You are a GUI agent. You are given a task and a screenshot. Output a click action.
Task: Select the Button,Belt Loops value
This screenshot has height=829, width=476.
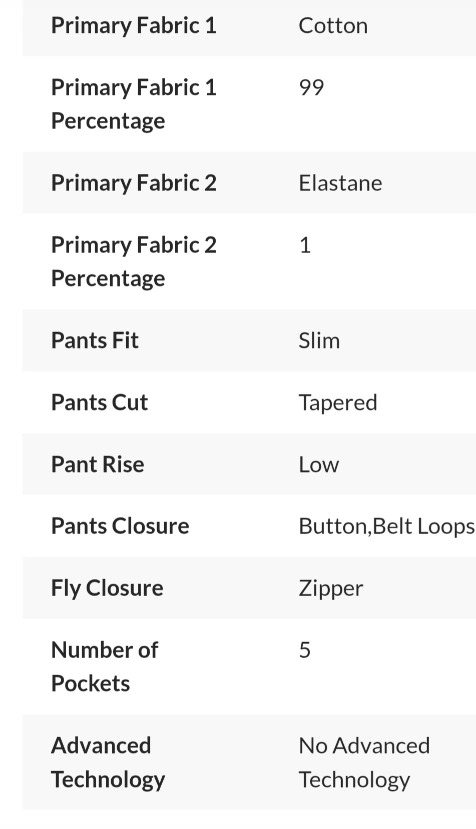[x=387, y=527]
